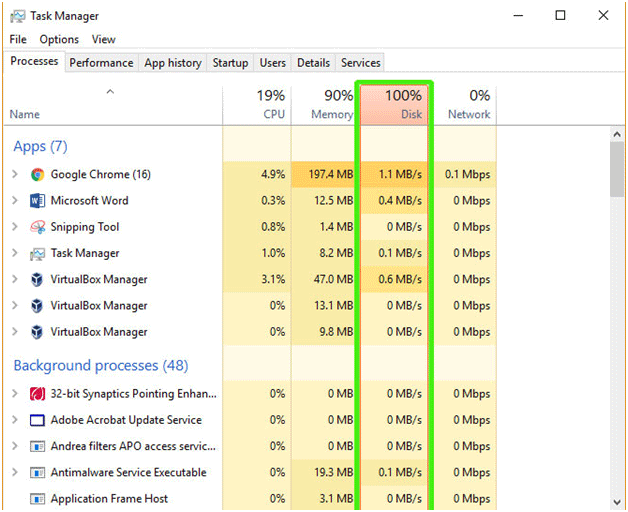Click Antimalware Service's 19.3 MB memory cell
Viewport: 628px width, 512px height.
324,473
